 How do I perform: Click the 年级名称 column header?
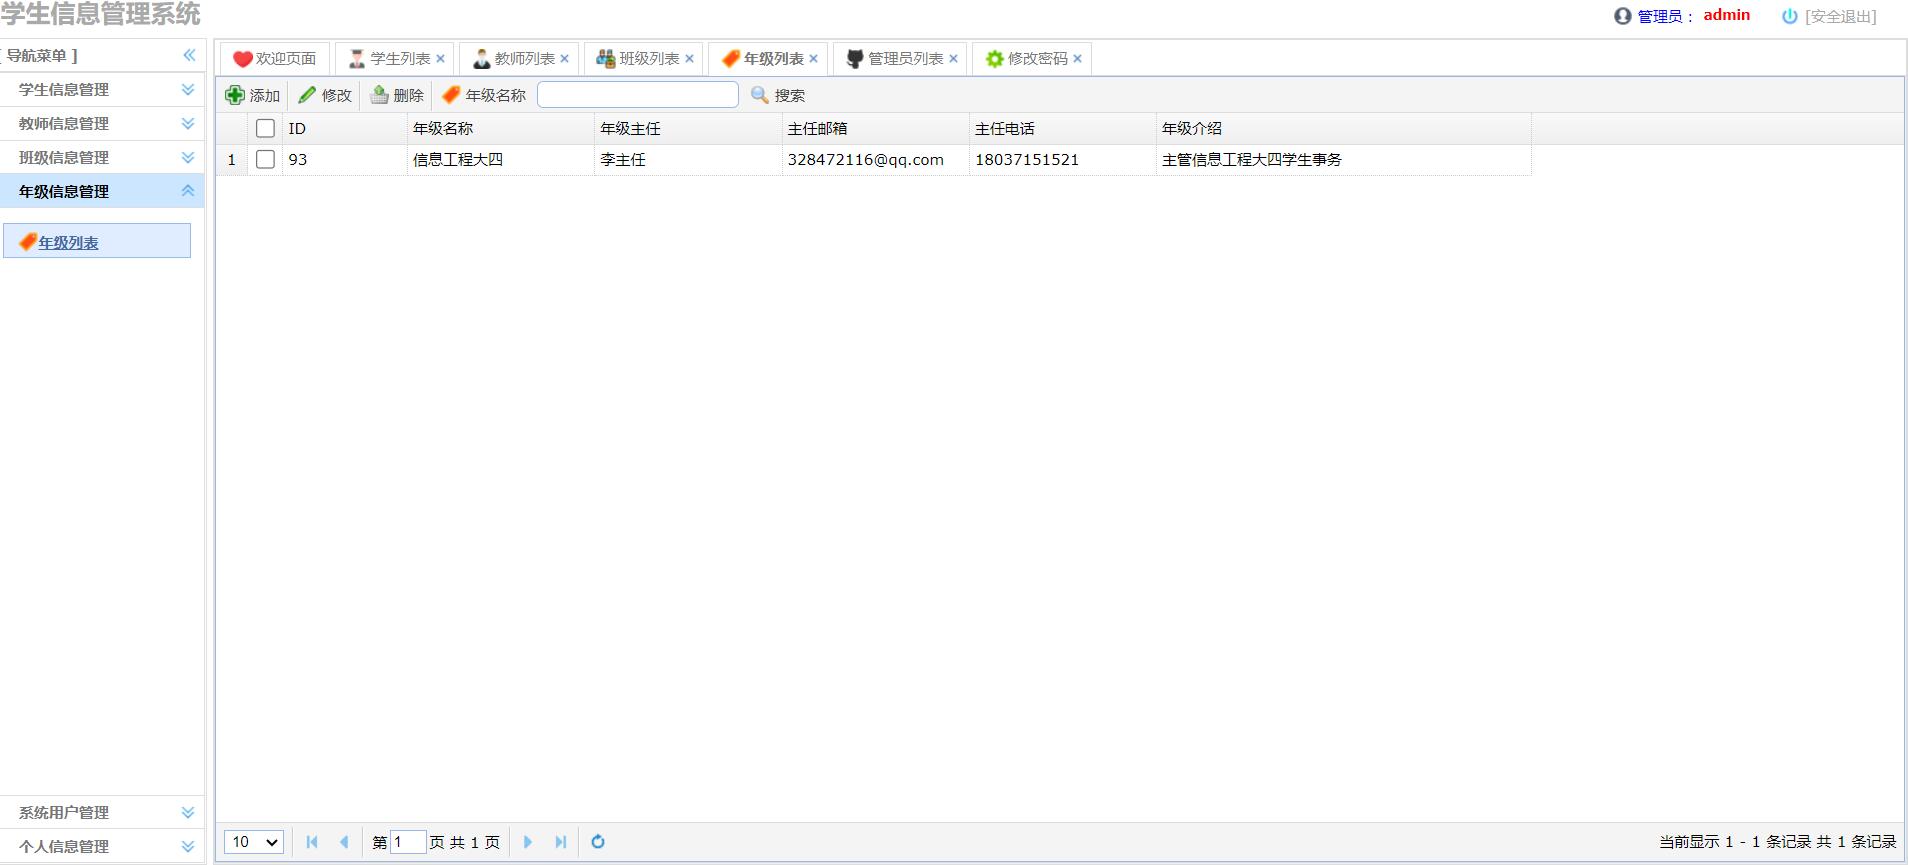(500, 128)
